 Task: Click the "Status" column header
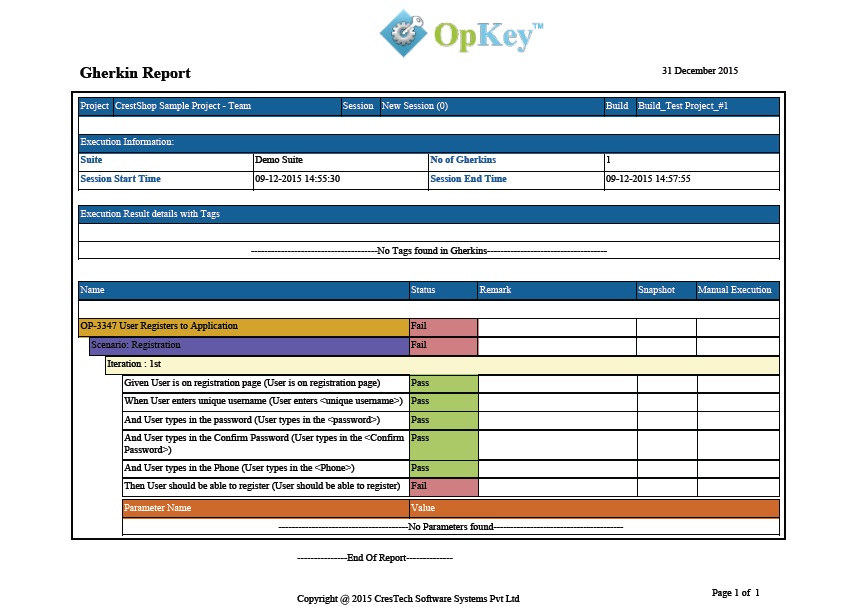pyautogui.click(x=443, y=290)
